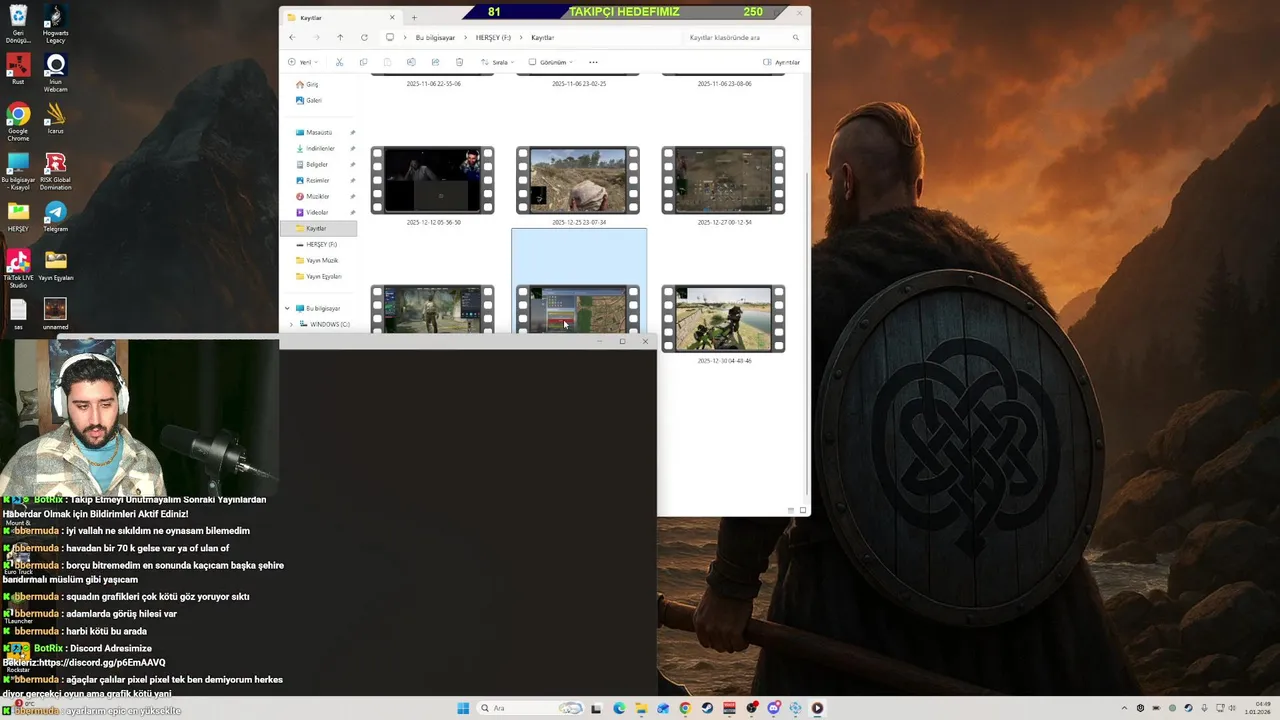1280x720 pixels.
Task: Click the Rename icon in toolbar
Action: point(411,62)
